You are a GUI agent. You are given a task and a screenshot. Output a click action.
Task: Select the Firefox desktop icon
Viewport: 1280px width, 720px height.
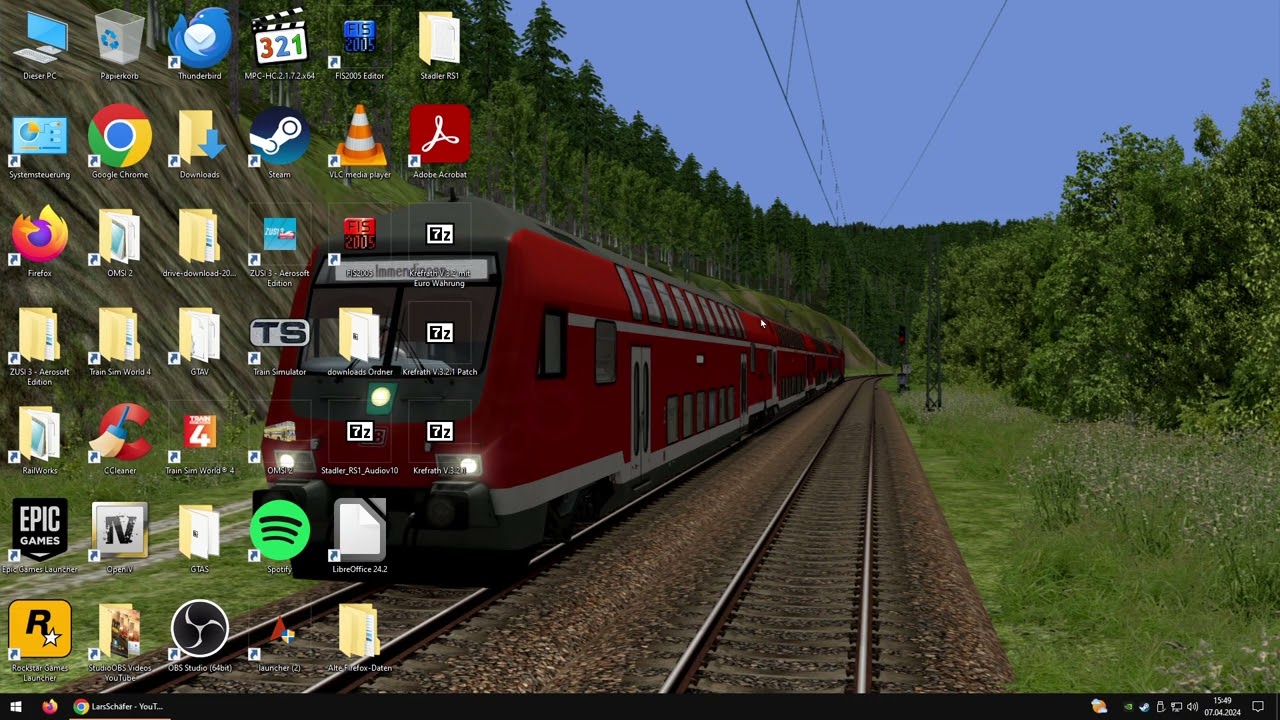[x=40, y=243]
